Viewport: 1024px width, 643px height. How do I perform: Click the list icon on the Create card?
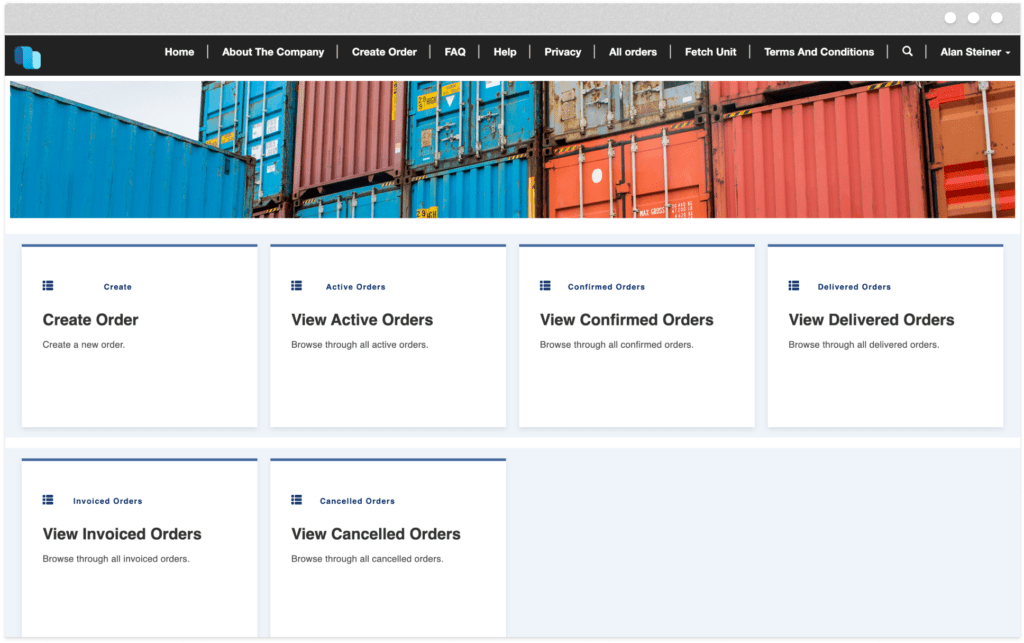click(48, 285)
